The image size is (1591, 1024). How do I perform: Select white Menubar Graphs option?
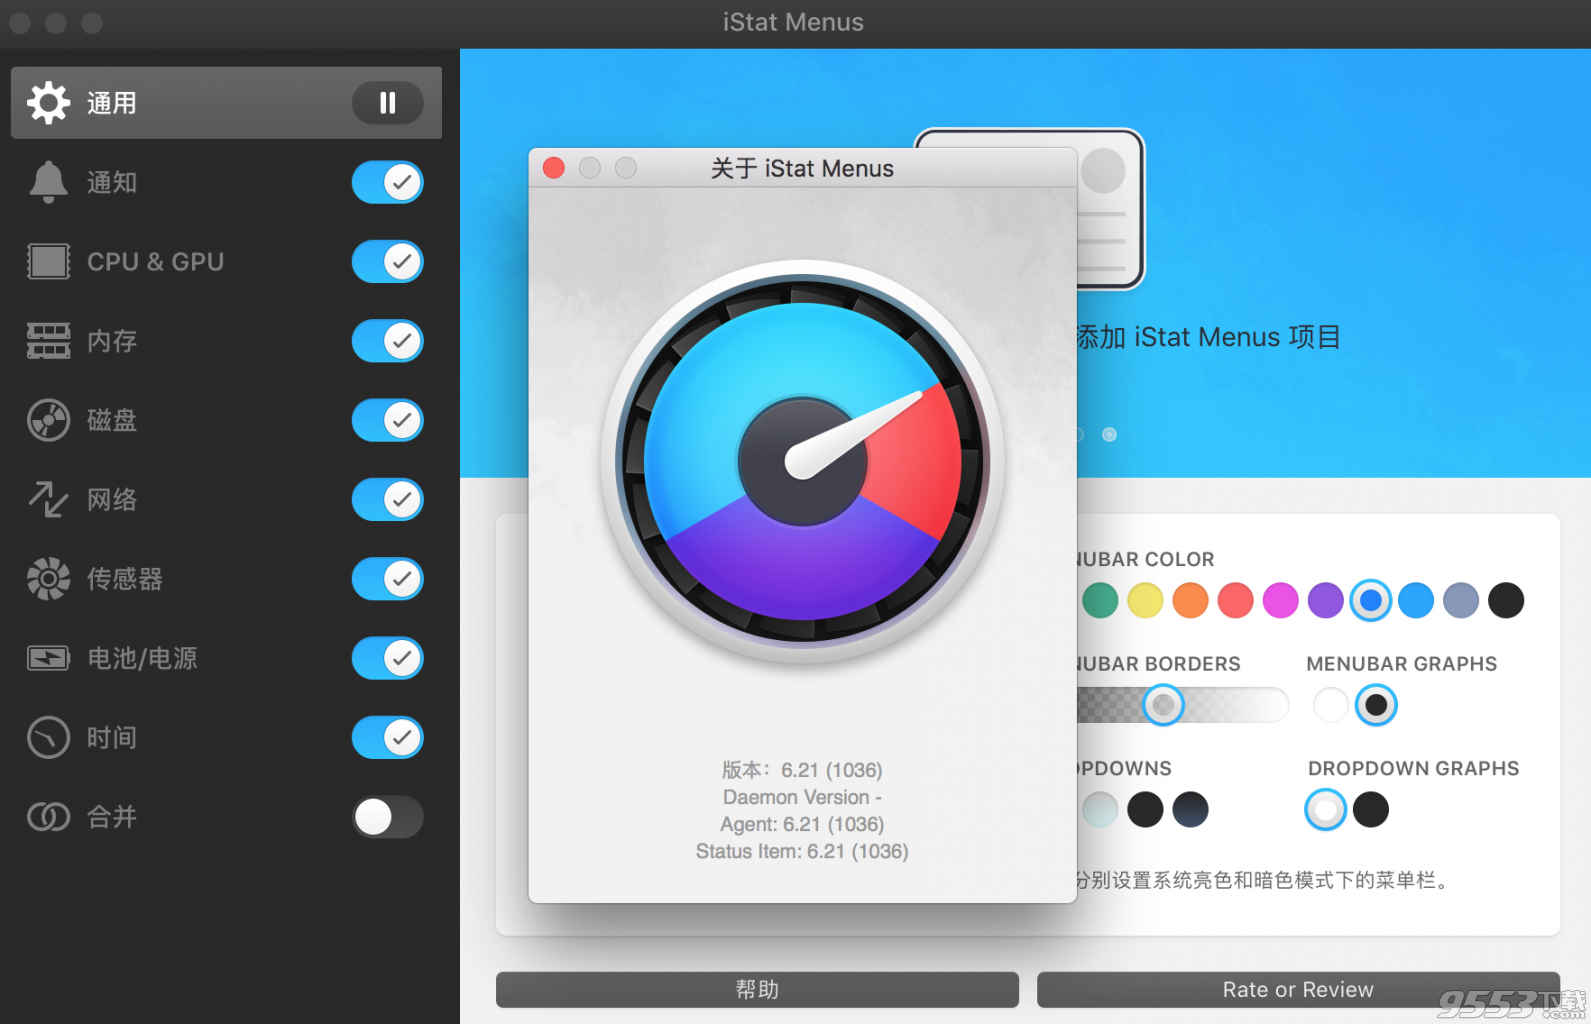pyautogui.click(x=1331, y=705)
